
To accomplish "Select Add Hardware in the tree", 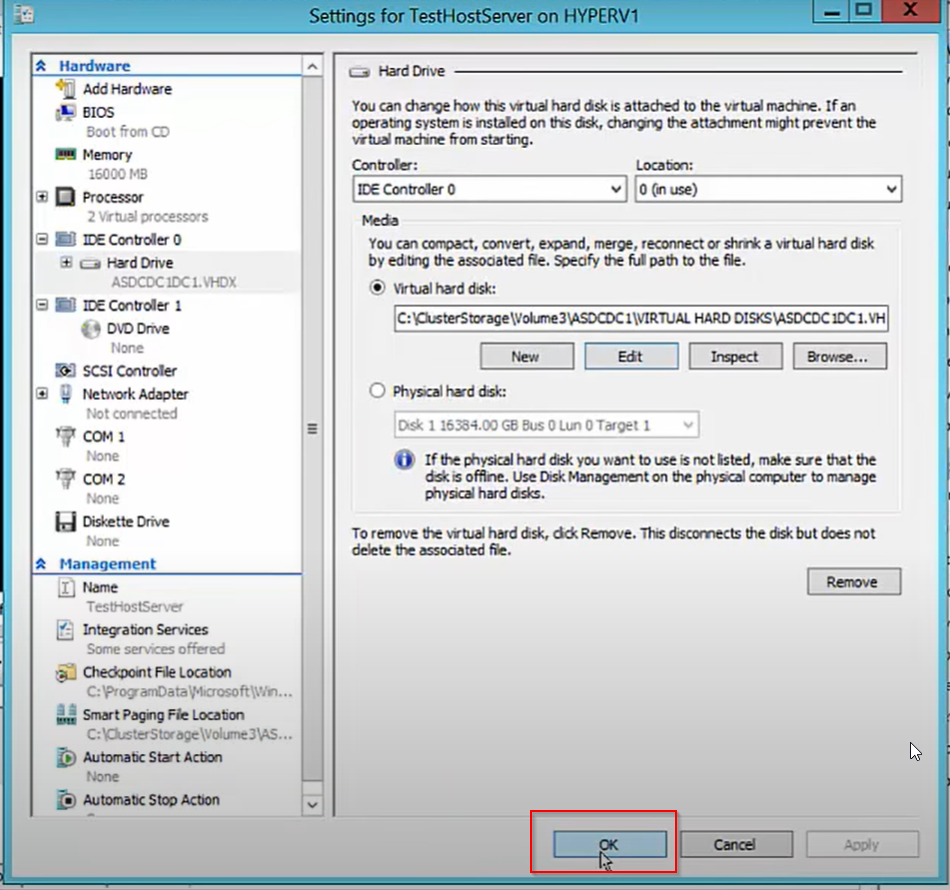I will [127, 89].
